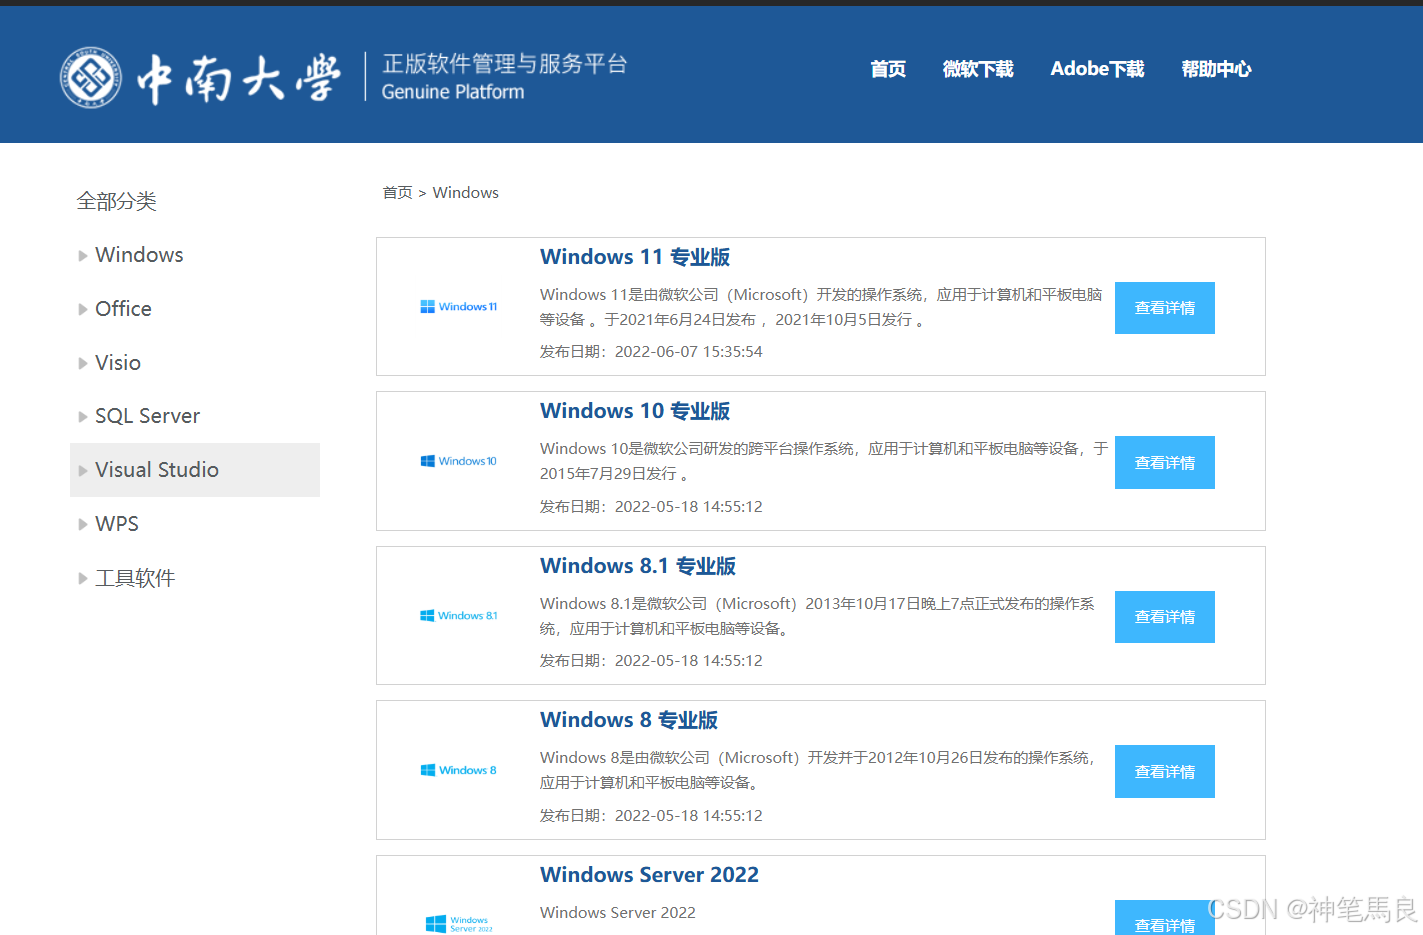Expand the Office category arrow
This screenshot has width=1423, height=935.
pos(83,310)
